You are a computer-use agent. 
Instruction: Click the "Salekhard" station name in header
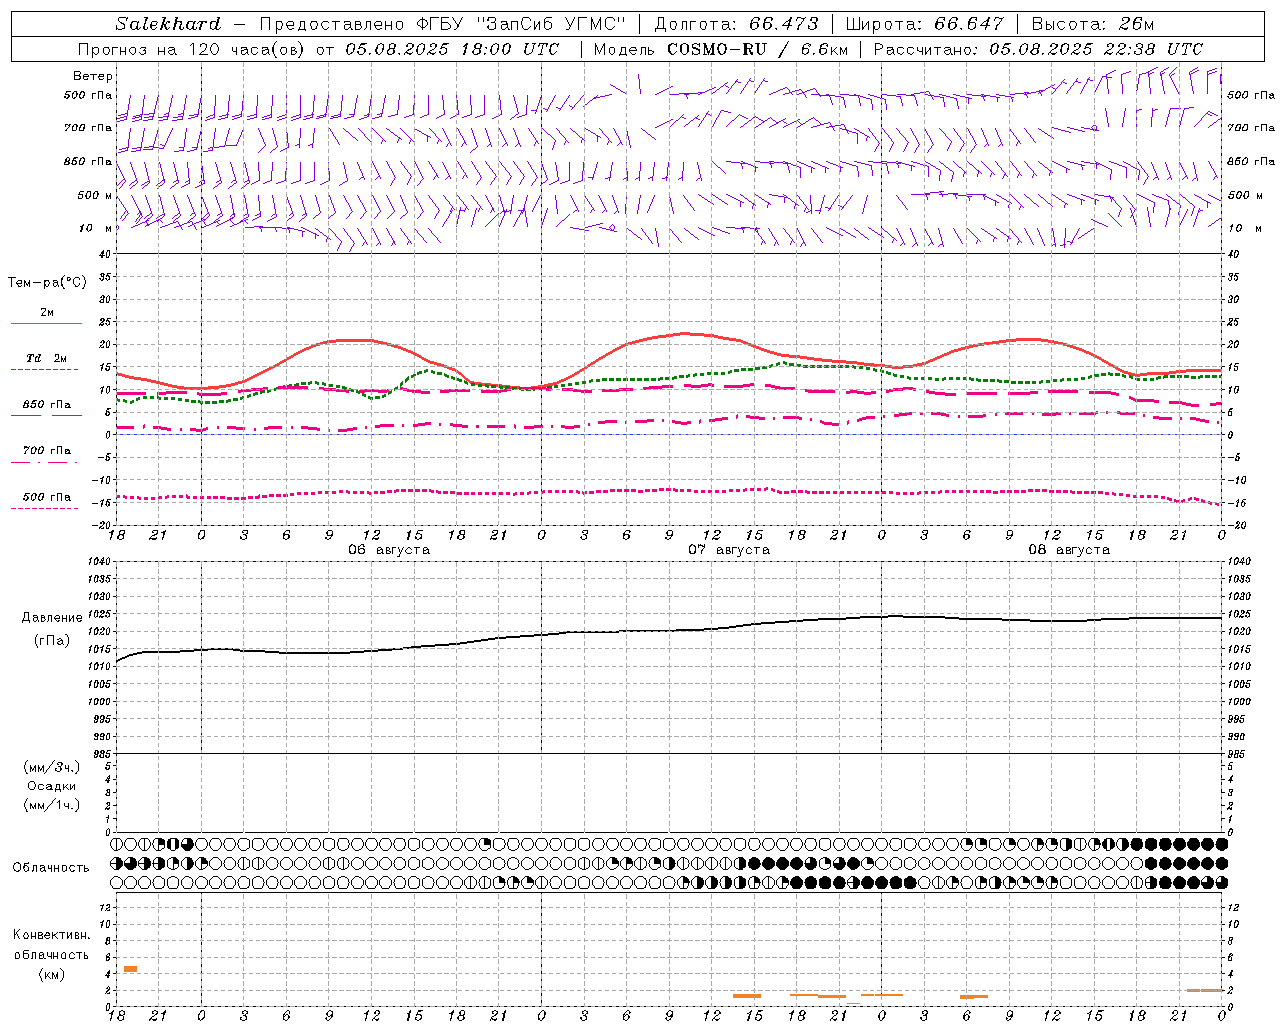(x=168, y=24)
